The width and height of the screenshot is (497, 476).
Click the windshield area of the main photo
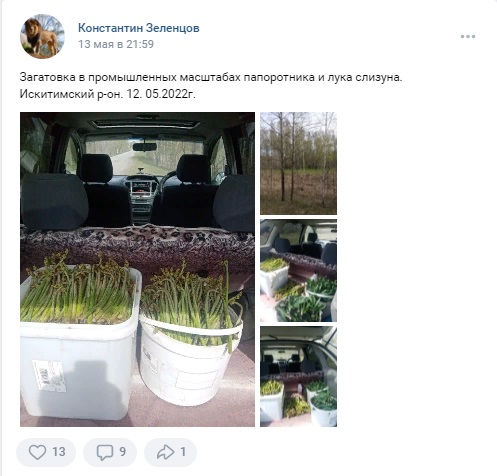click(x=144, y=154)
